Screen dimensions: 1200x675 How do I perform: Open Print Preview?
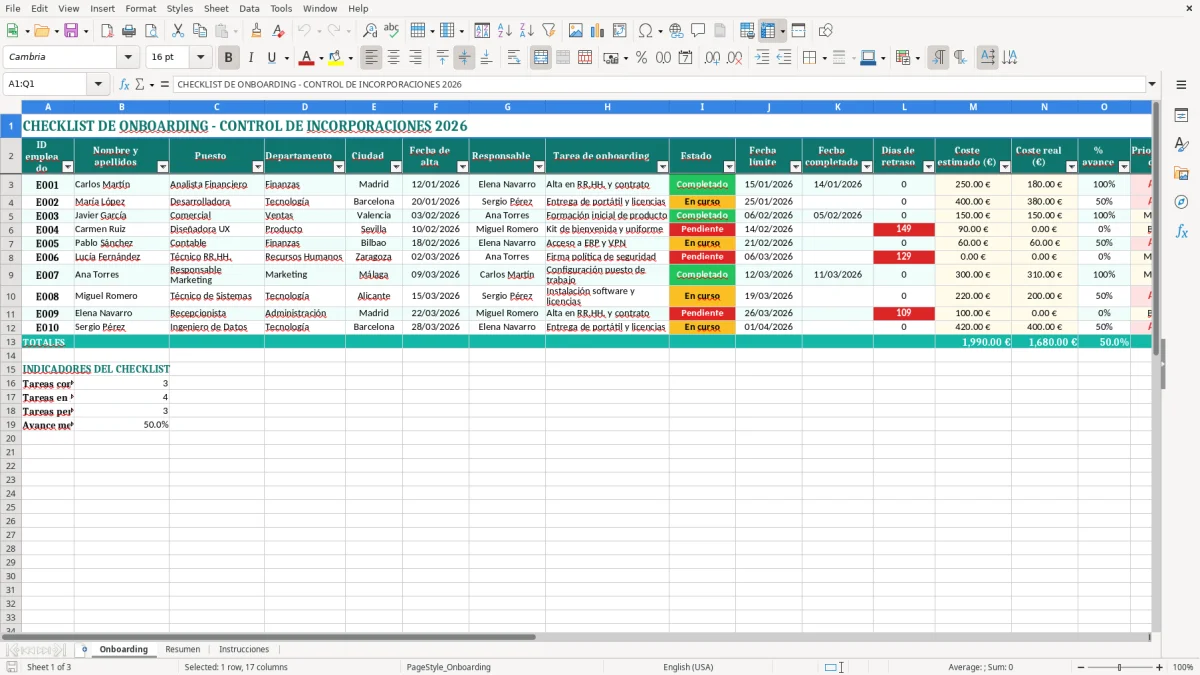151,31
